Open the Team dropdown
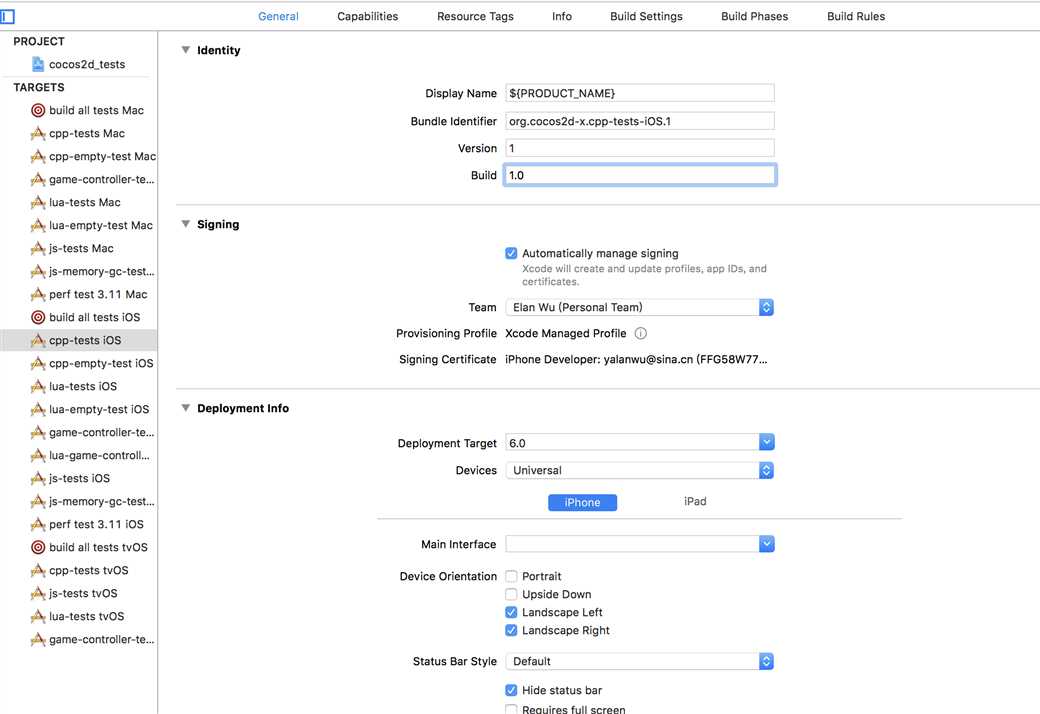The image size is (1040, 714). click(x=639, y=307)
